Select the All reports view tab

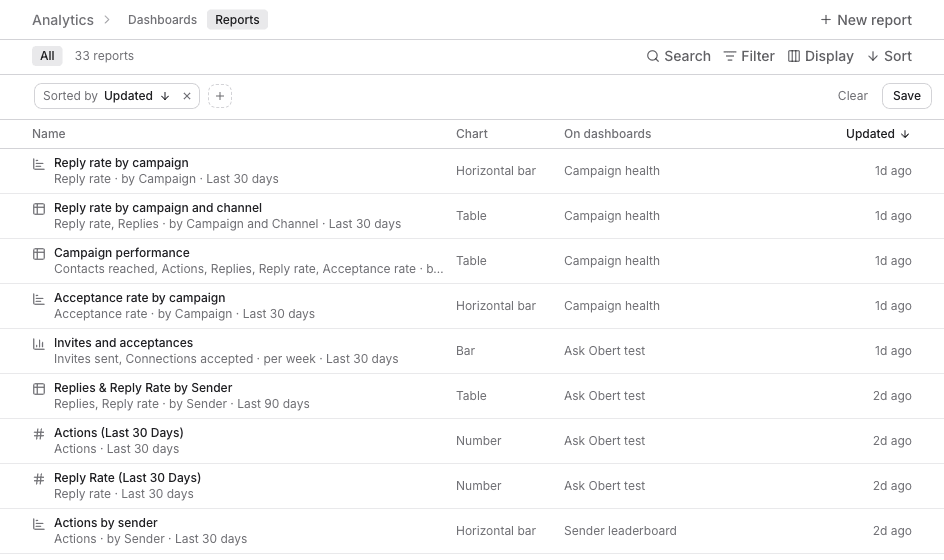47,56
